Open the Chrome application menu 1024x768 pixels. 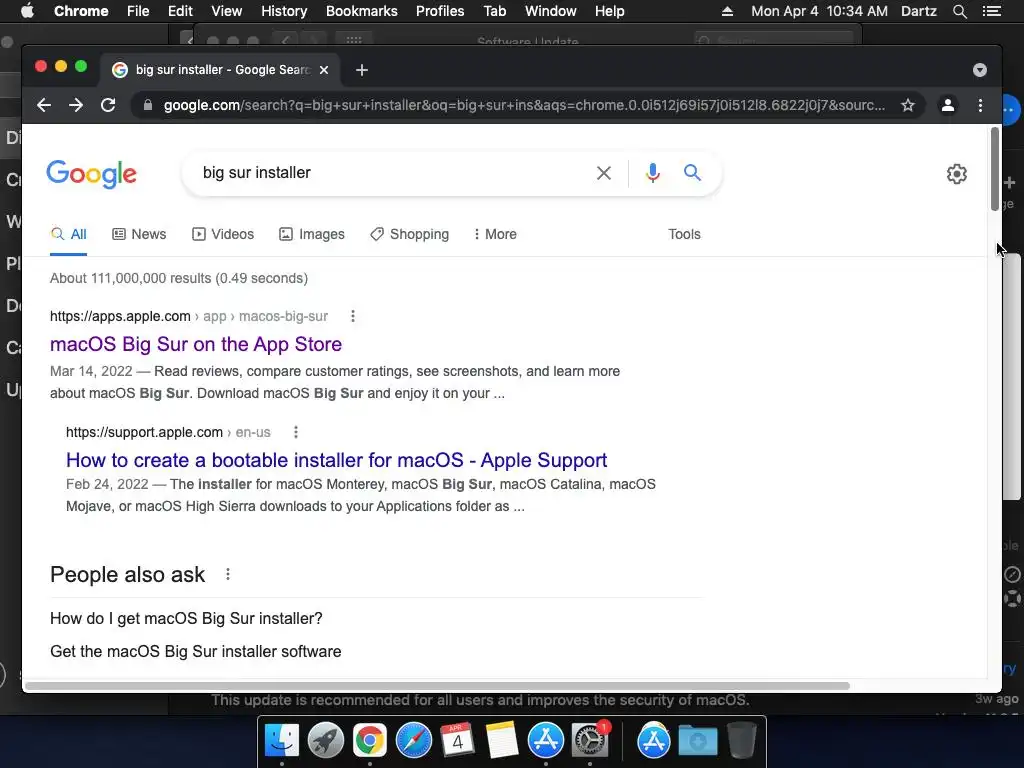[x=81, y=11]
